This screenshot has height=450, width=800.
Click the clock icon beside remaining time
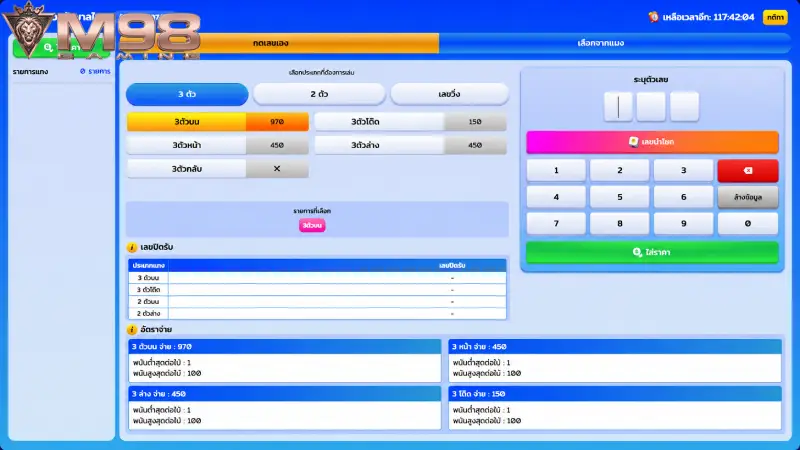(654, 17)
